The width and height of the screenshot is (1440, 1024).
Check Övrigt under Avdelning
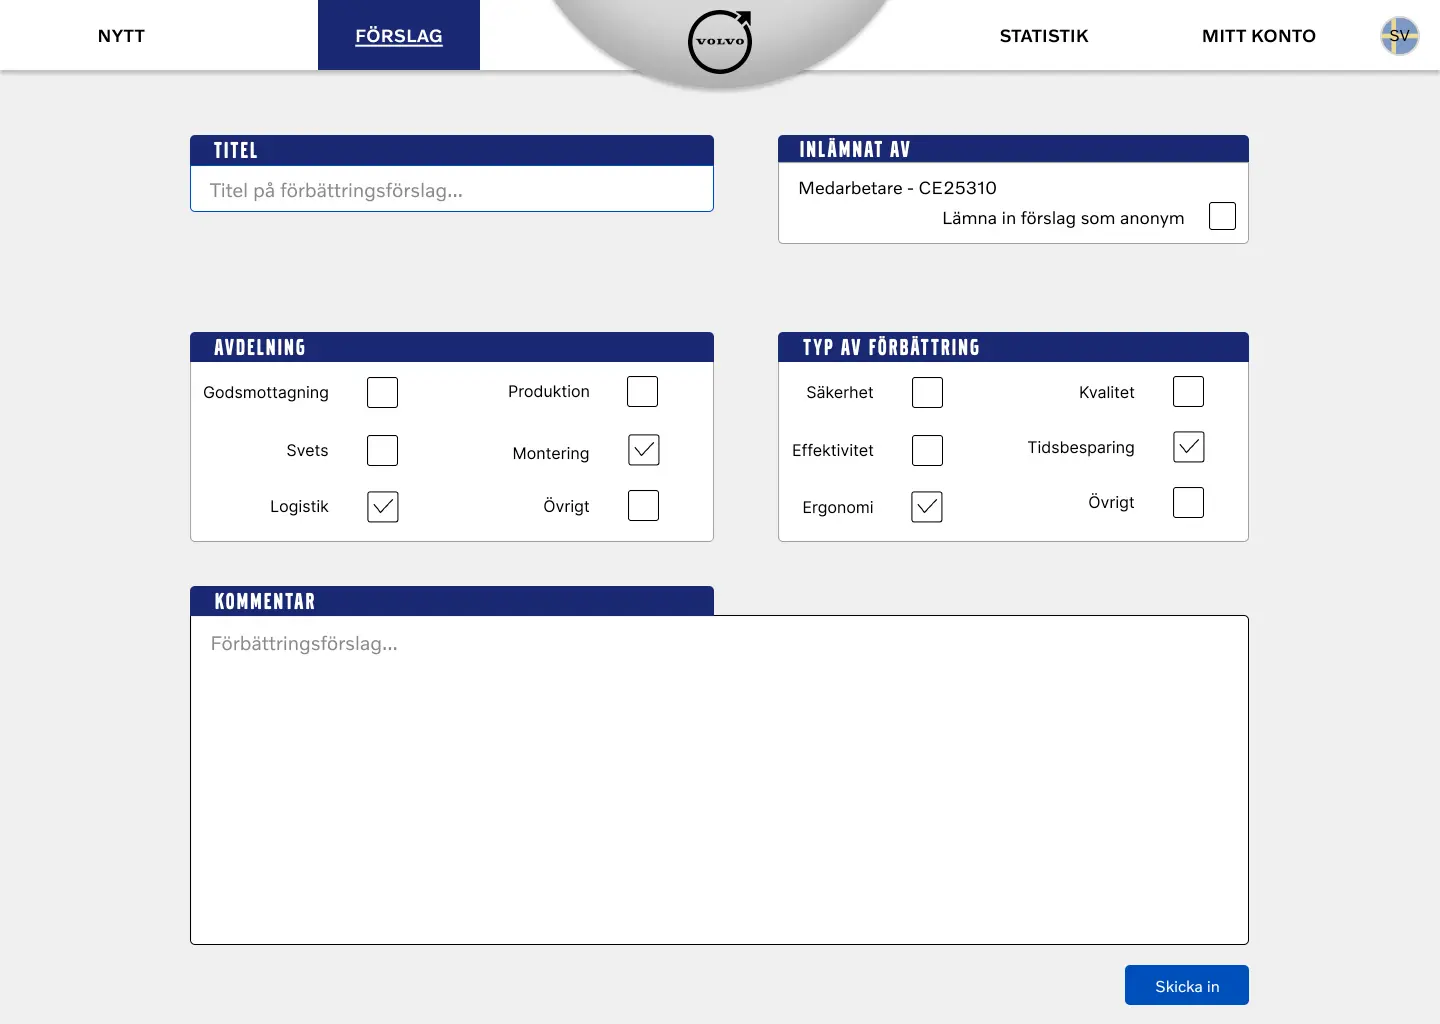[x=643, y=505]
